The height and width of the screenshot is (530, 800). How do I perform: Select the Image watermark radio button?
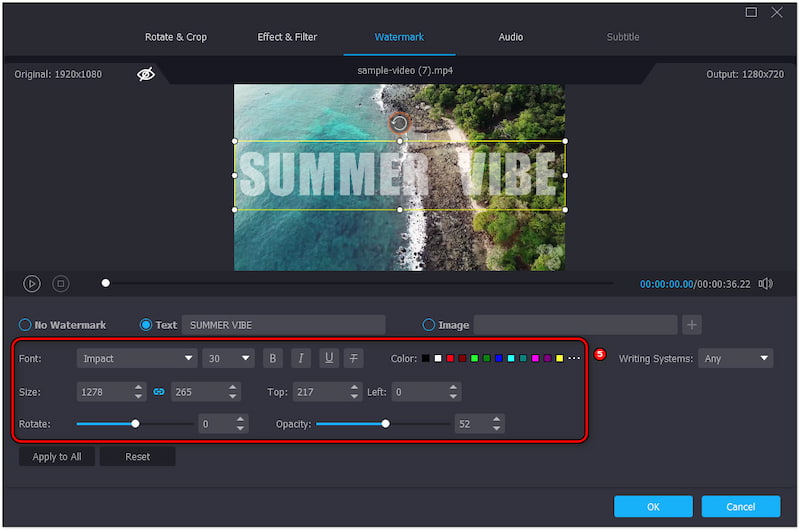click(429, 325)
